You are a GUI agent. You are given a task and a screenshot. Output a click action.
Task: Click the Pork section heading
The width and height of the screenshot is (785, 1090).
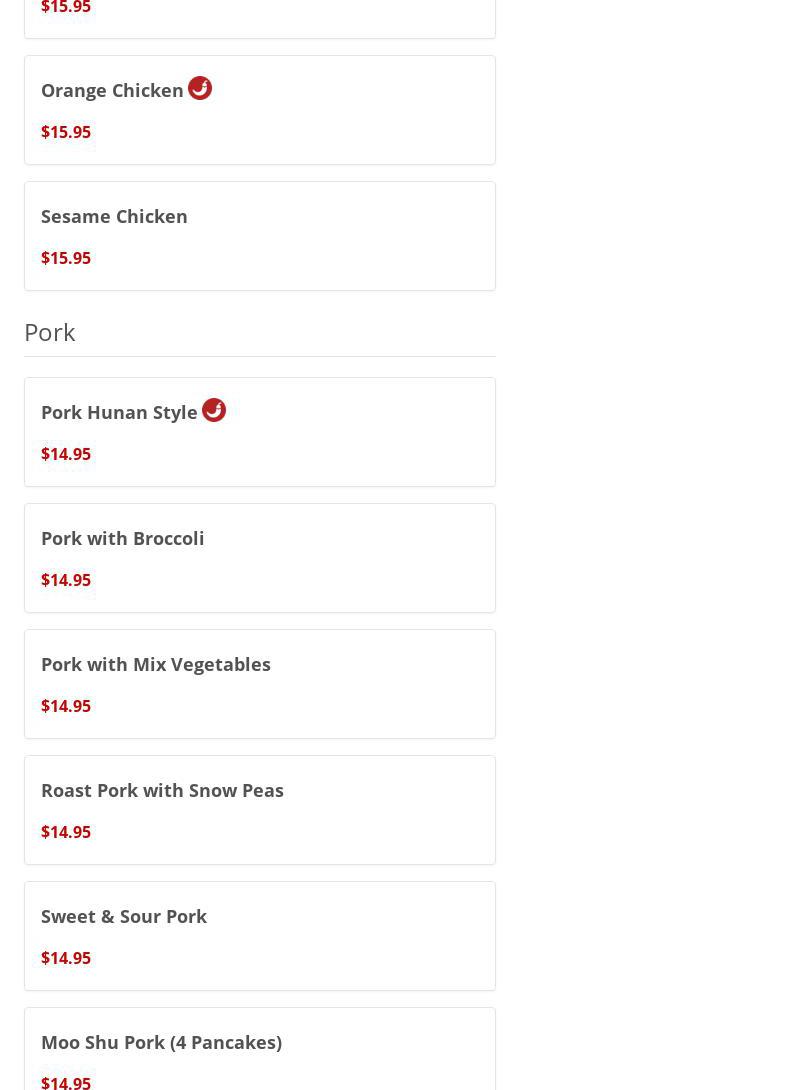click(50, 332)
